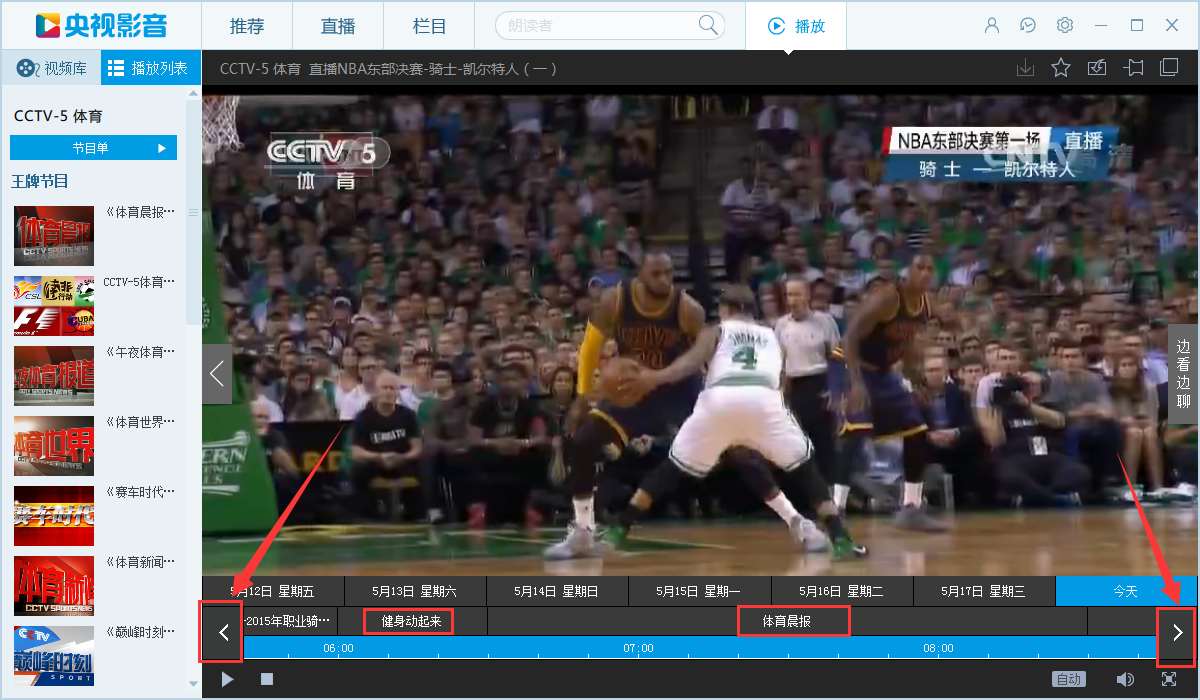The width and height of the screenshot is (1200, 700).
Task: Click the 央视影音 logo
Action: point(101,25)
